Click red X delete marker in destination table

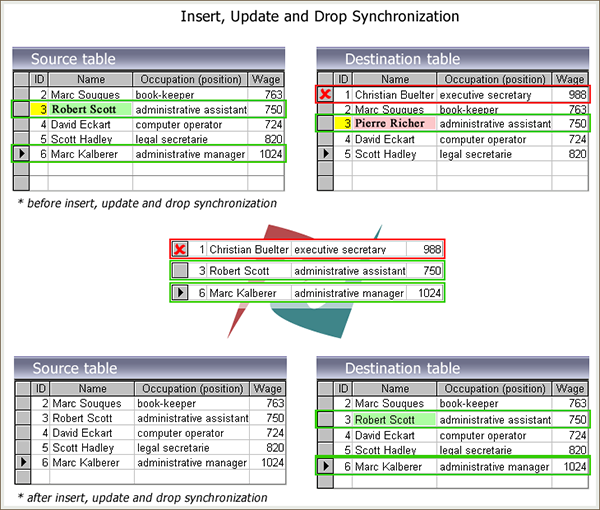tap(325, 94)
